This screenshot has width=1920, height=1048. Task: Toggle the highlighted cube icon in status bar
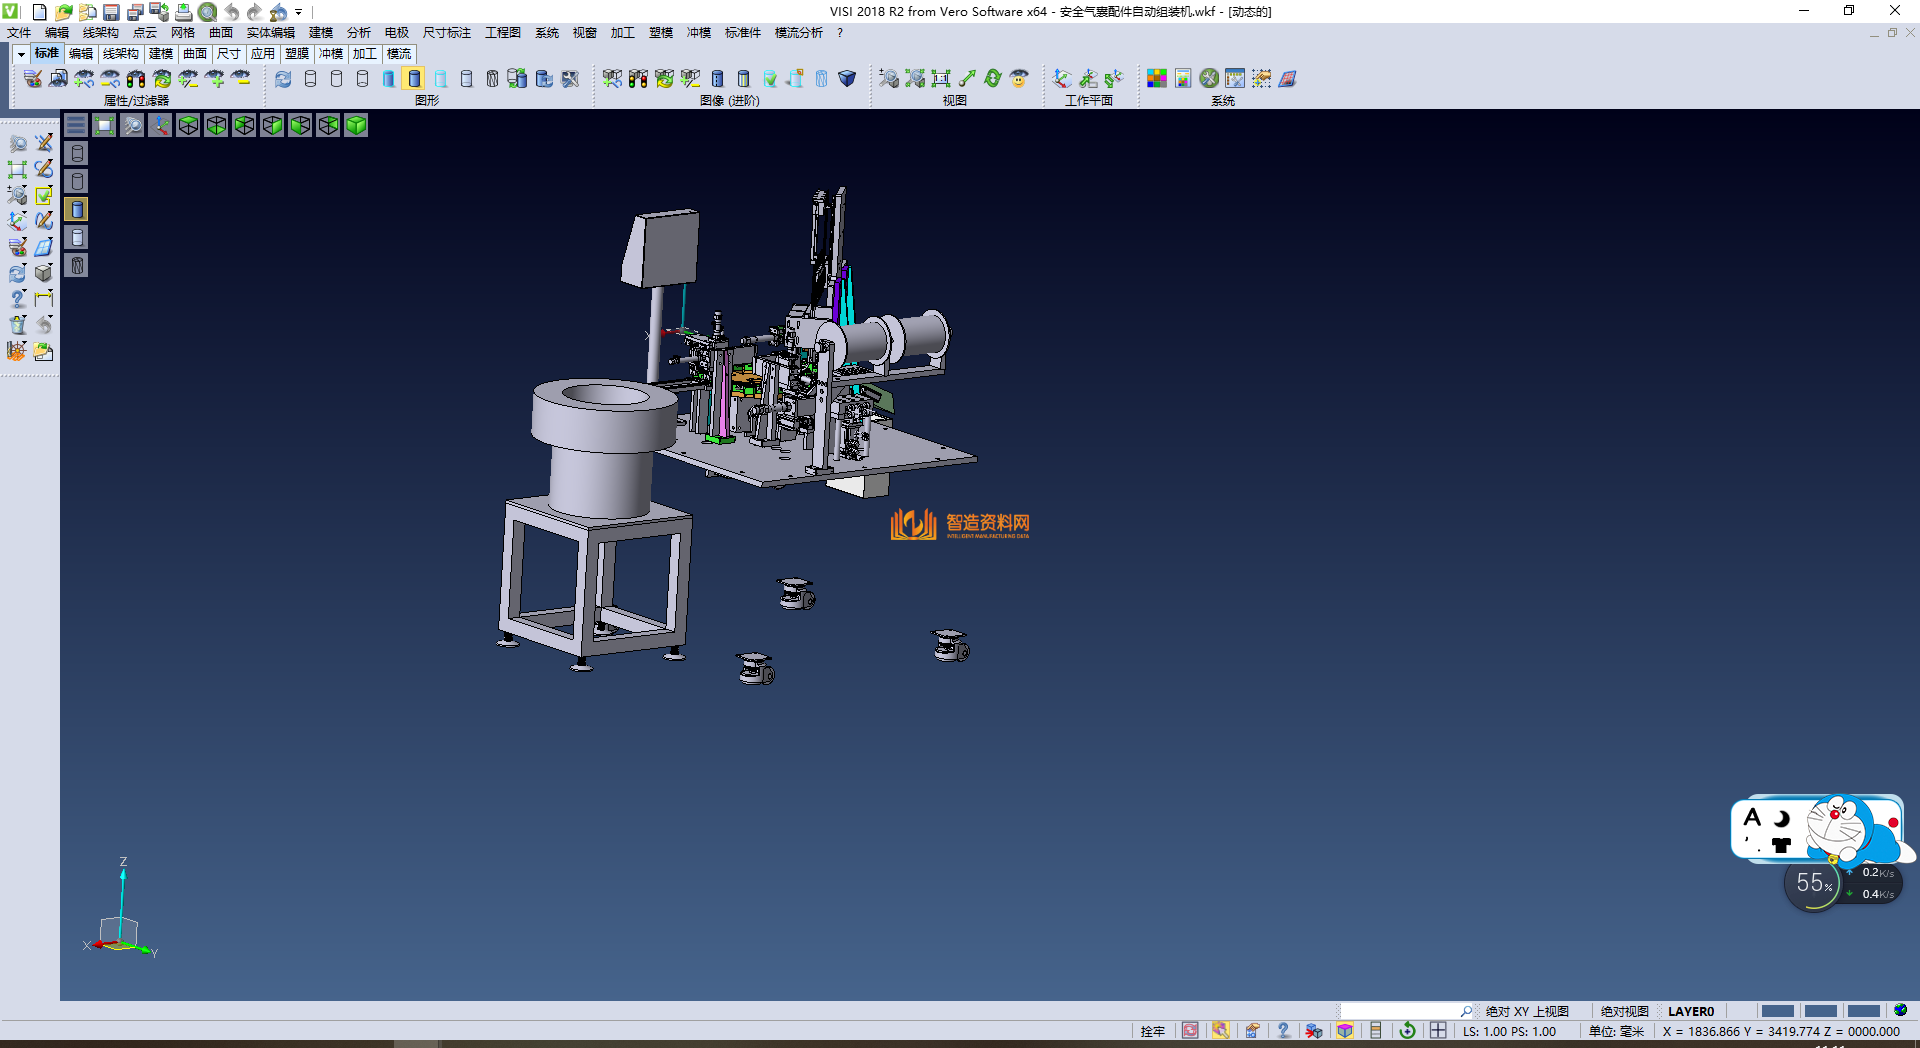point(1345,1031)
